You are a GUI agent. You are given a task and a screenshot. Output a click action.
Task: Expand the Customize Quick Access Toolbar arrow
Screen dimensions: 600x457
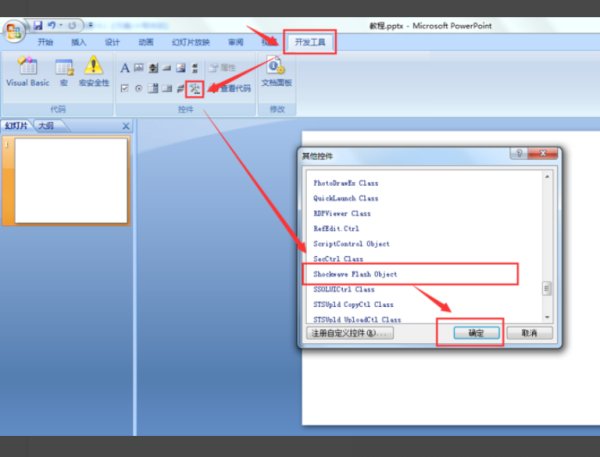click(90, 25)
